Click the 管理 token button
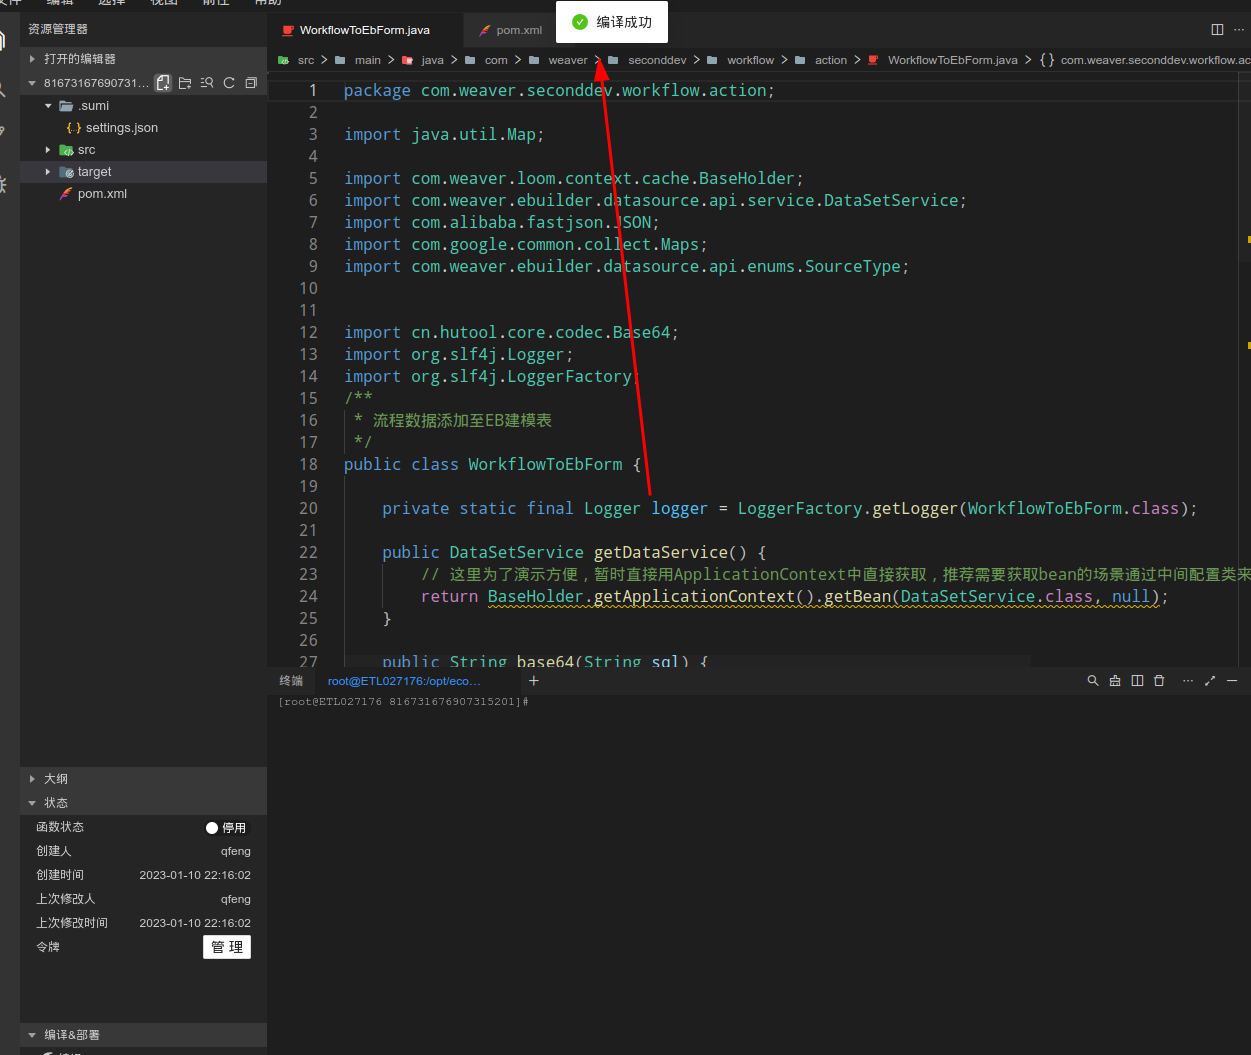 [227, 947]
